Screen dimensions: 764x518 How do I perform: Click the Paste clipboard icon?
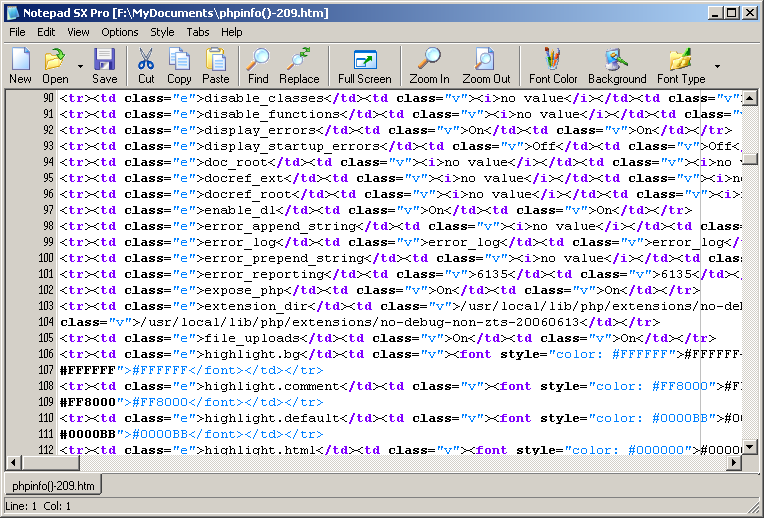pos(215,66)
